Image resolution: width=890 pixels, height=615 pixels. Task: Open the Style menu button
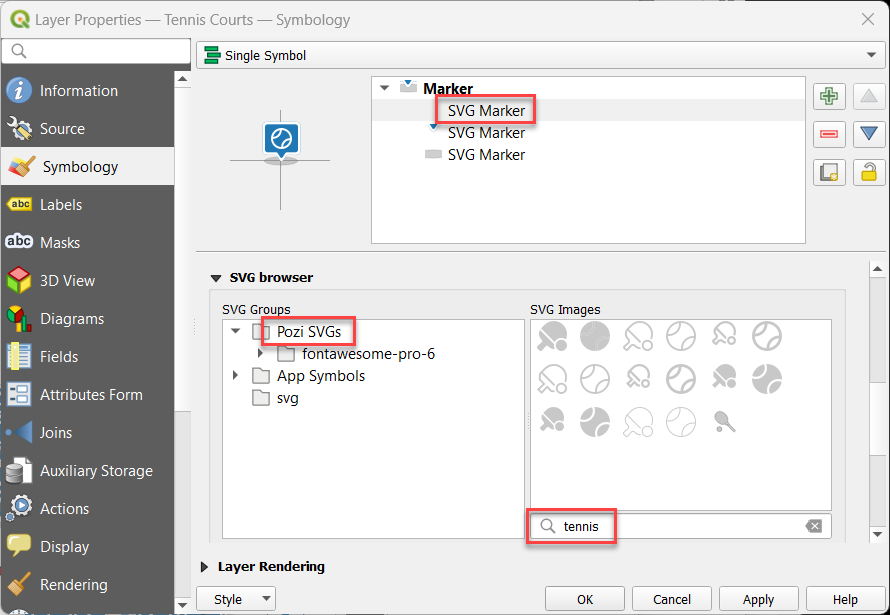click(237, 599)
